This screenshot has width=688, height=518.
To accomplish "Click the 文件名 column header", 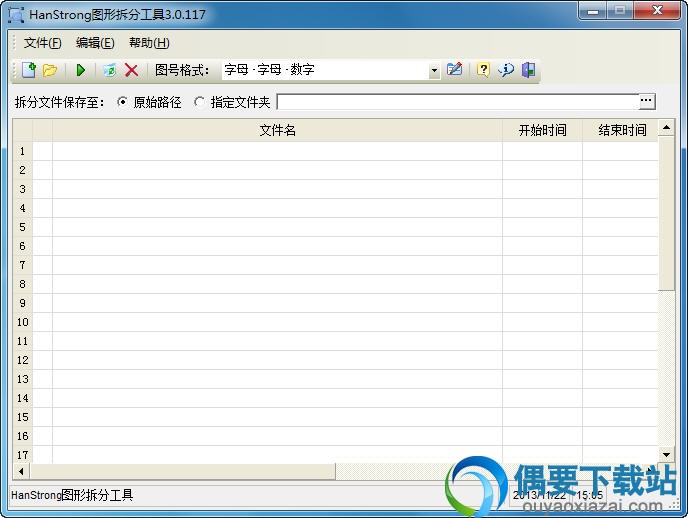I will (x=277, y=130).
